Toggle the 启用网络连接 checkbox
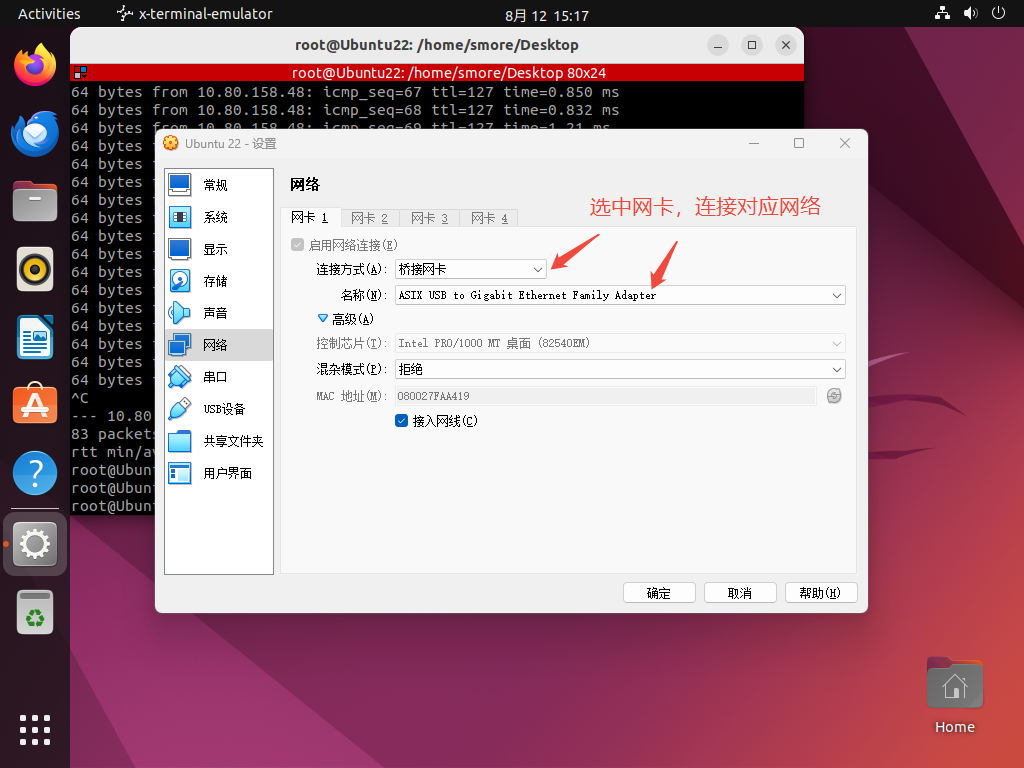Viewport: 1024px width, 768px height. [x=298, y=245]
